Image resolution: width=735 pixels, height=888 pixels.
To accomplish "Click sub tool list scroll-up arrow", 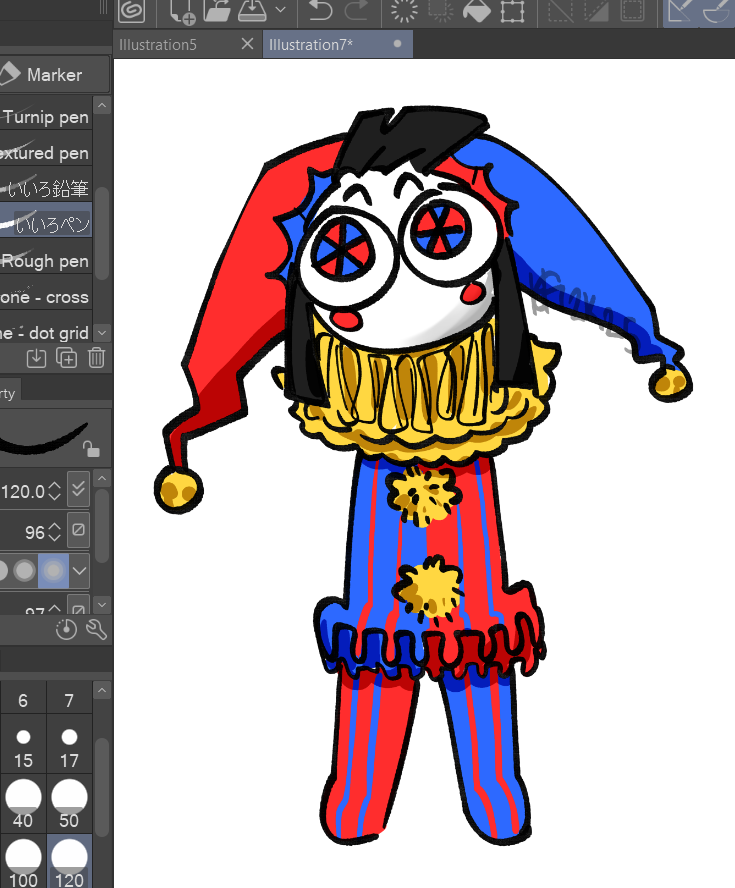I will 102,105.
